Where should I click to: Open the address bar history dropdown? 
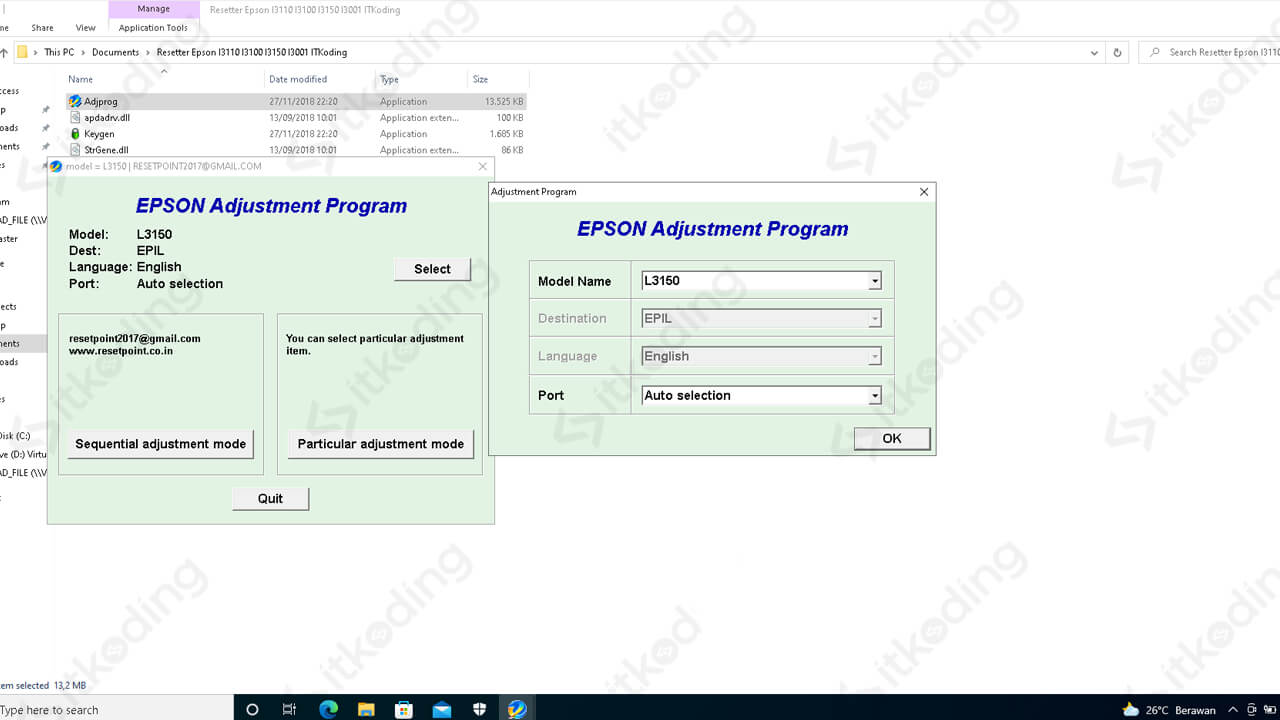[1095, 52]
